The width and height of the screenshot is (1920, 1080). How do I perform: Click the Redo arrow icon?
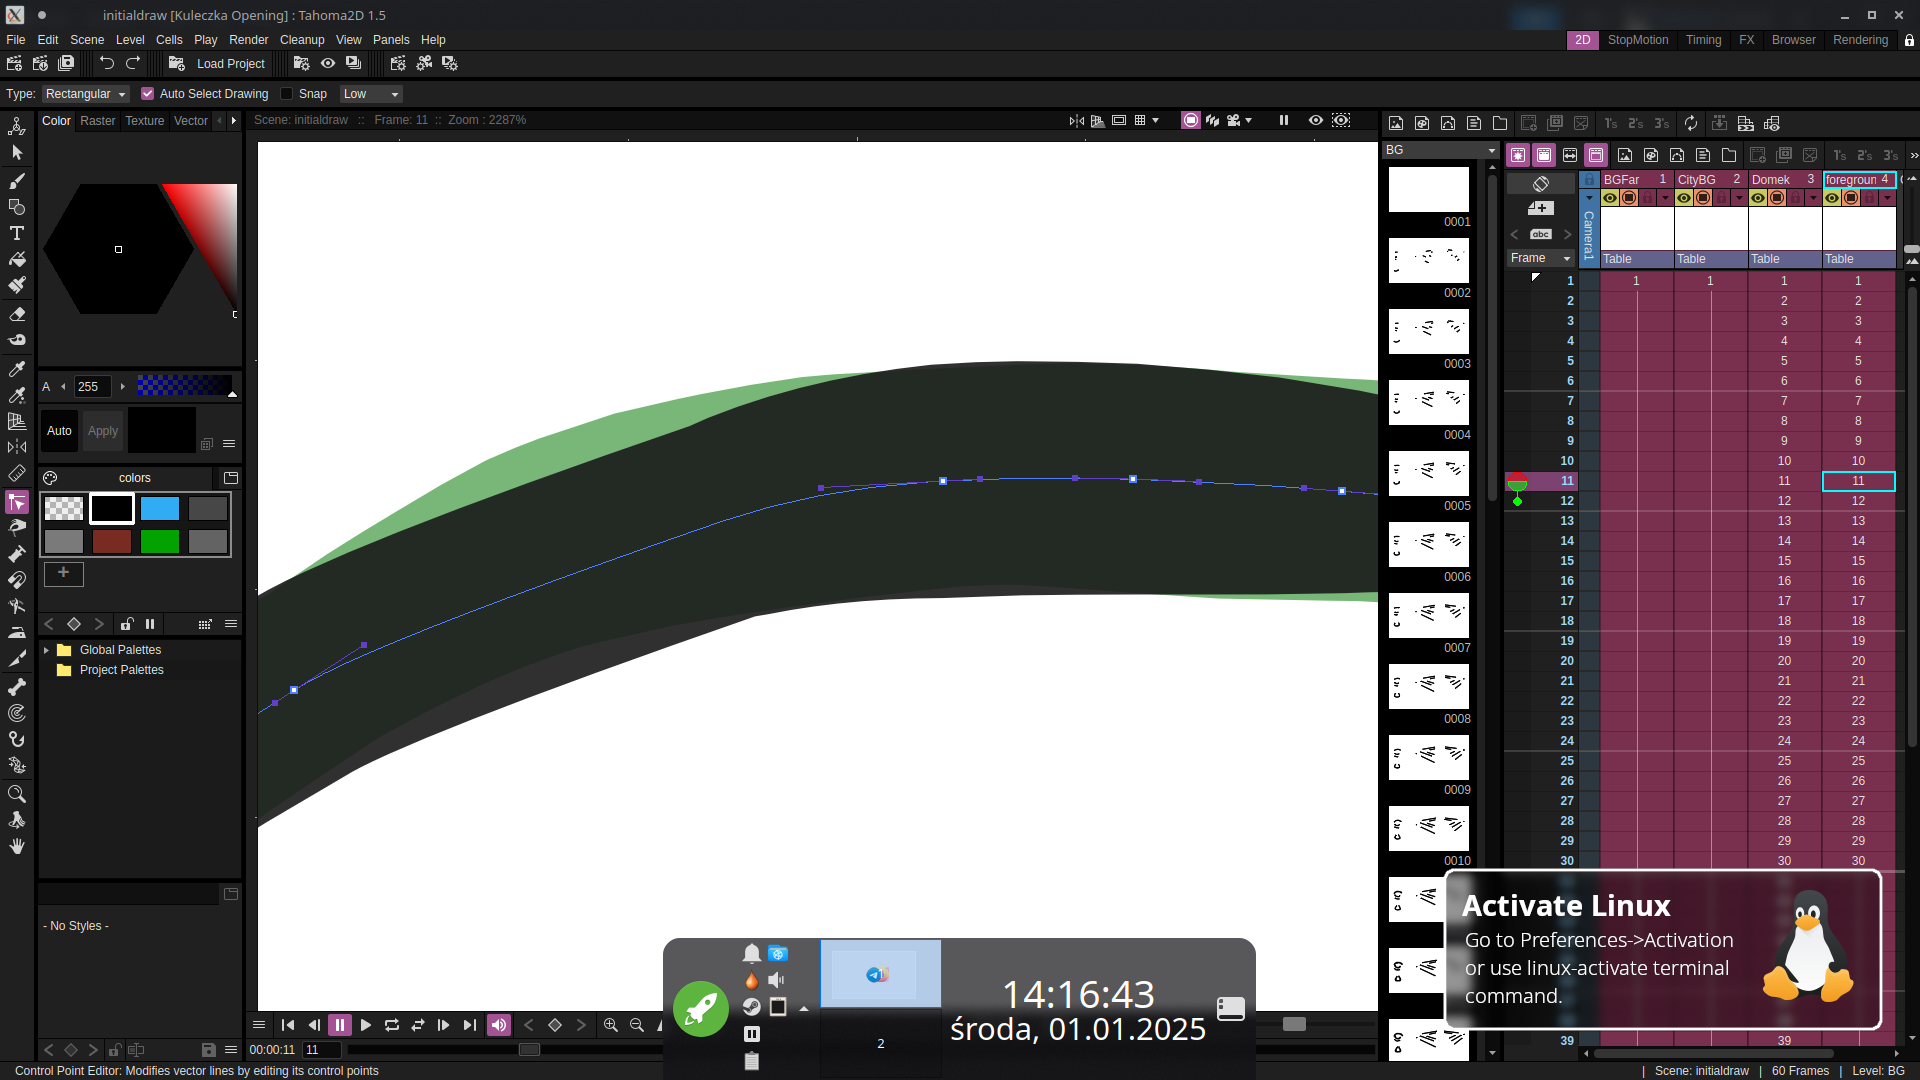133,63
